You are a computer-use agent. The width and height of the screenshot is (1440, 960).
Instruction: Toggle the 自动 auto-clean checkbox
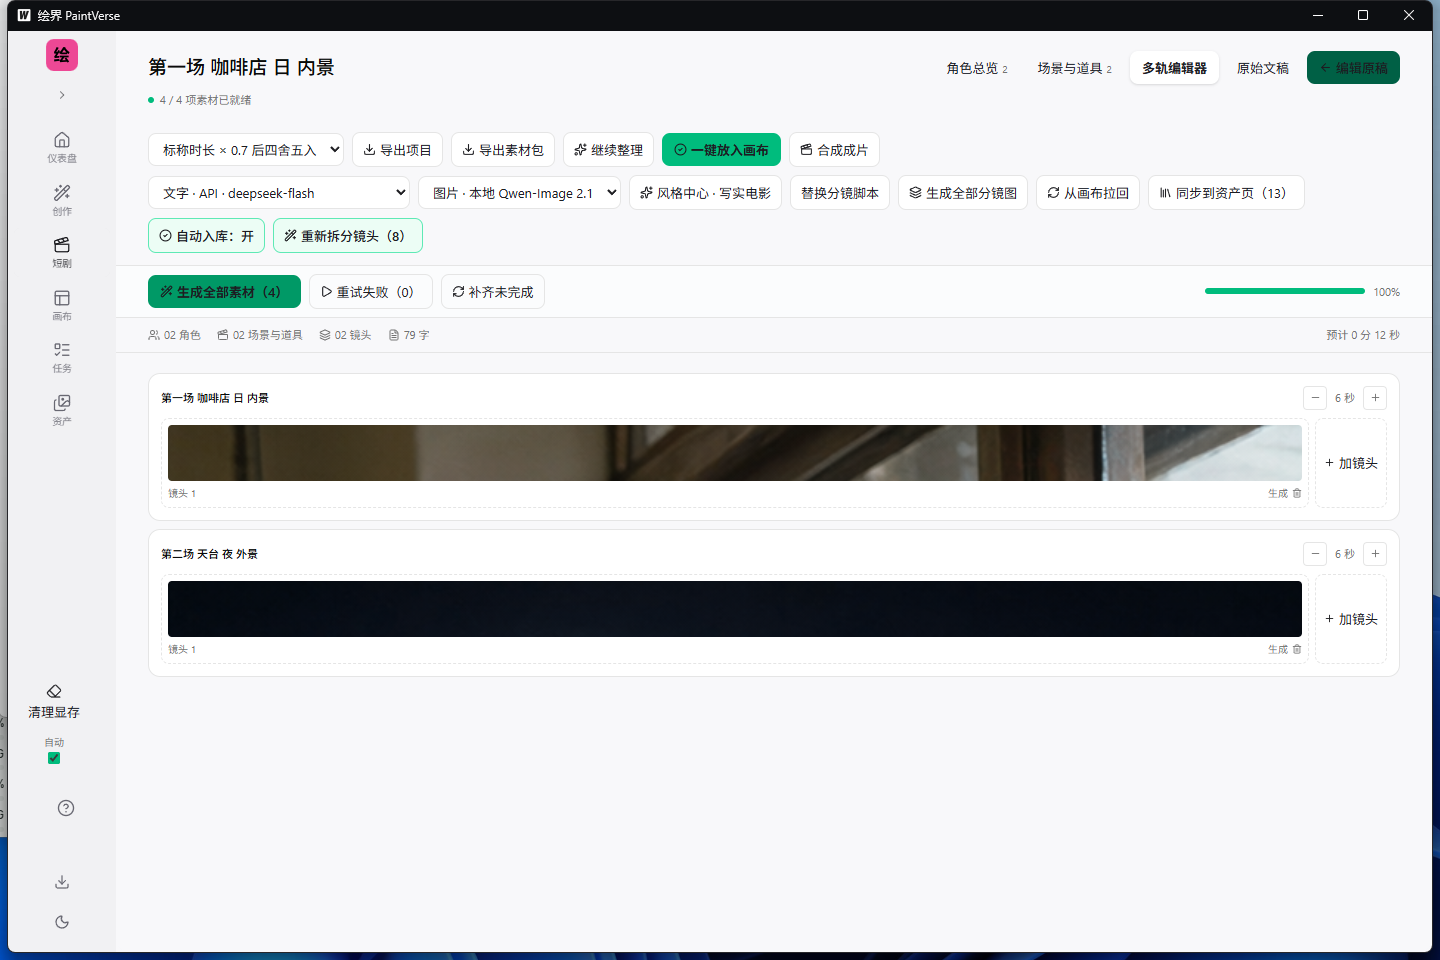(x=54, y=758)
